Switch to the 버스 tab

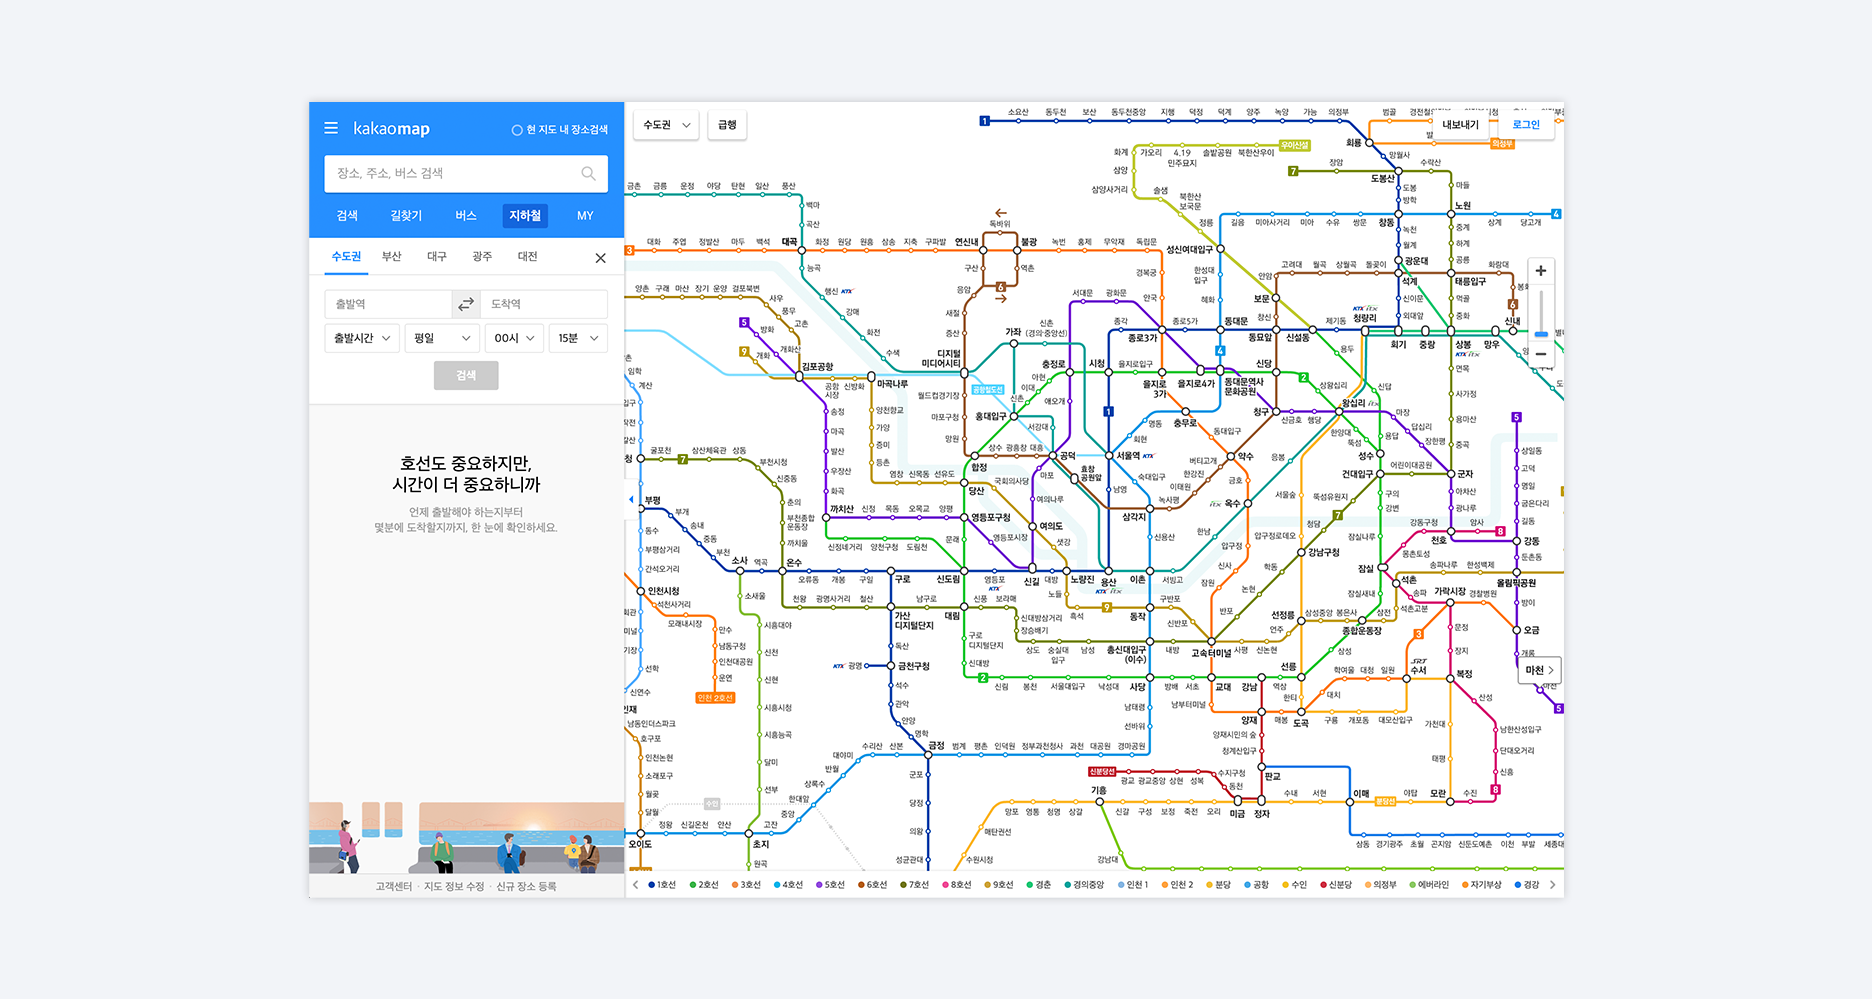coord(466,215)
